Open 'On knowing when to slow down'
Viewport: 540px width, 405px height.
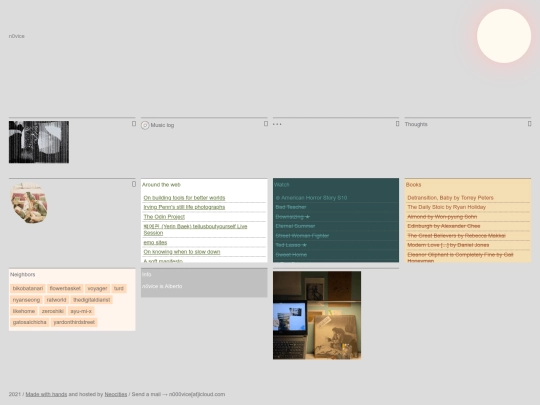[x=182, y=252]
